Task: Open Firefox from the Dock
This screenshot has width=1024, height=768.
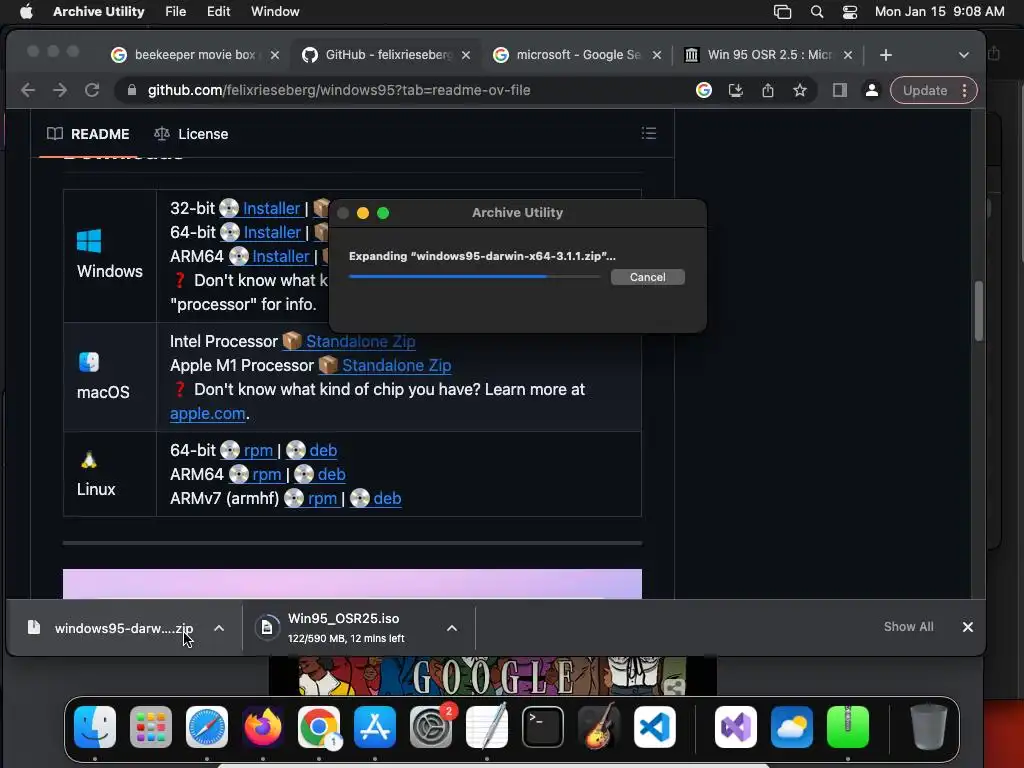Action: pos(263,727)
